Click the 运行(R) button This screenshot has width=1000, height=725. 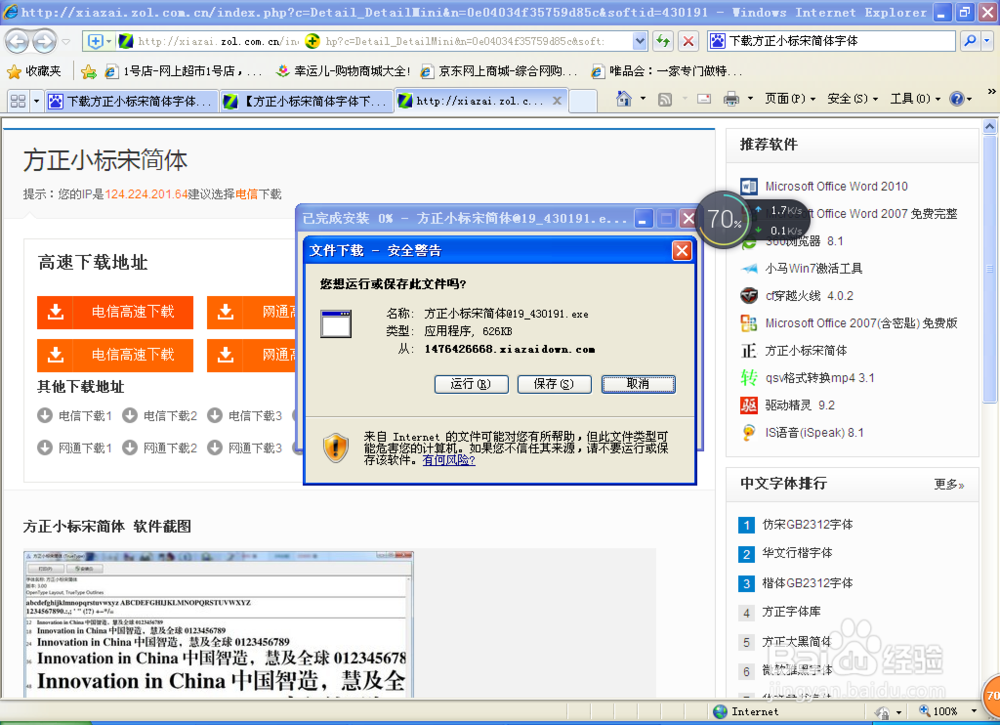click(471, 384)
